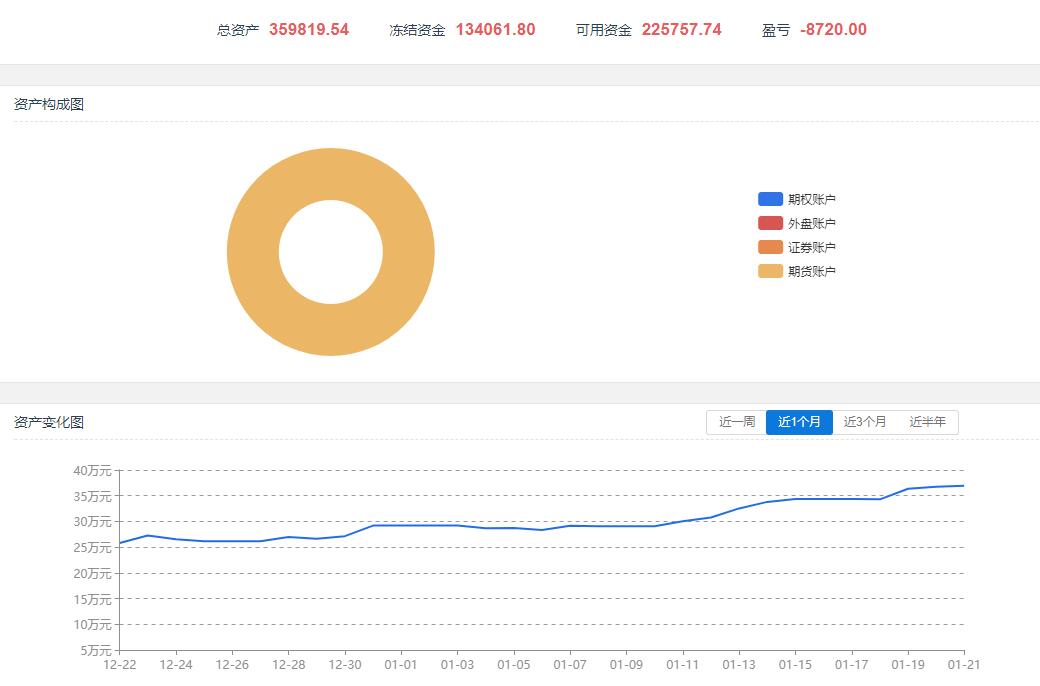Click the 12-22 x-axis date label
Viewport: 1040px width, 686px height.
pyautogui.click(x=120, y=664)
